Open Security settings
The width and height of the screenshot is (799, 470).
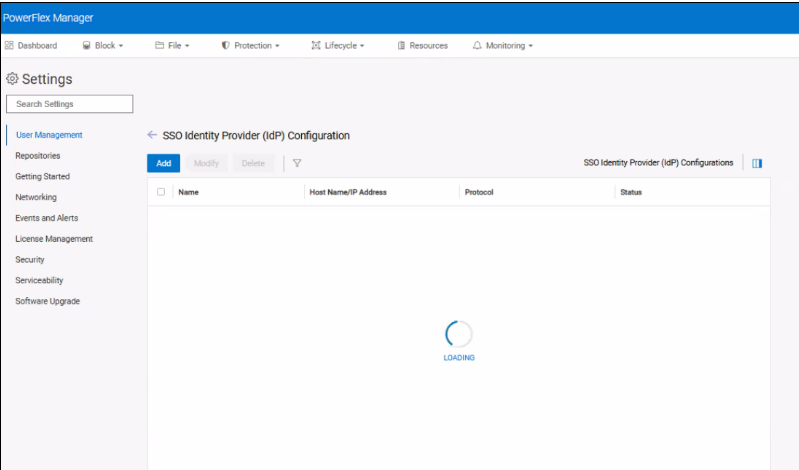30,259
